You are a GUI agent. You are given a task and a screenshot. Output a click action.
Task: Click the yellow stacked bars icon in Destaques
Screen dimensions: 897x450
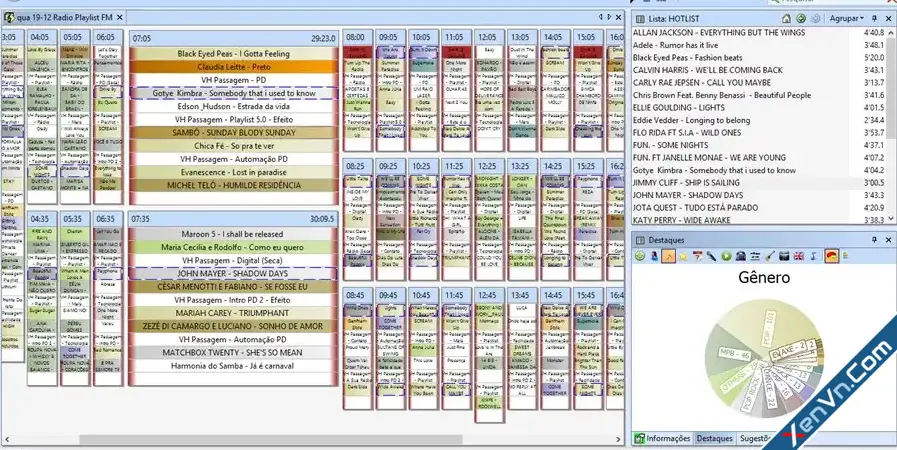(846, 256)
